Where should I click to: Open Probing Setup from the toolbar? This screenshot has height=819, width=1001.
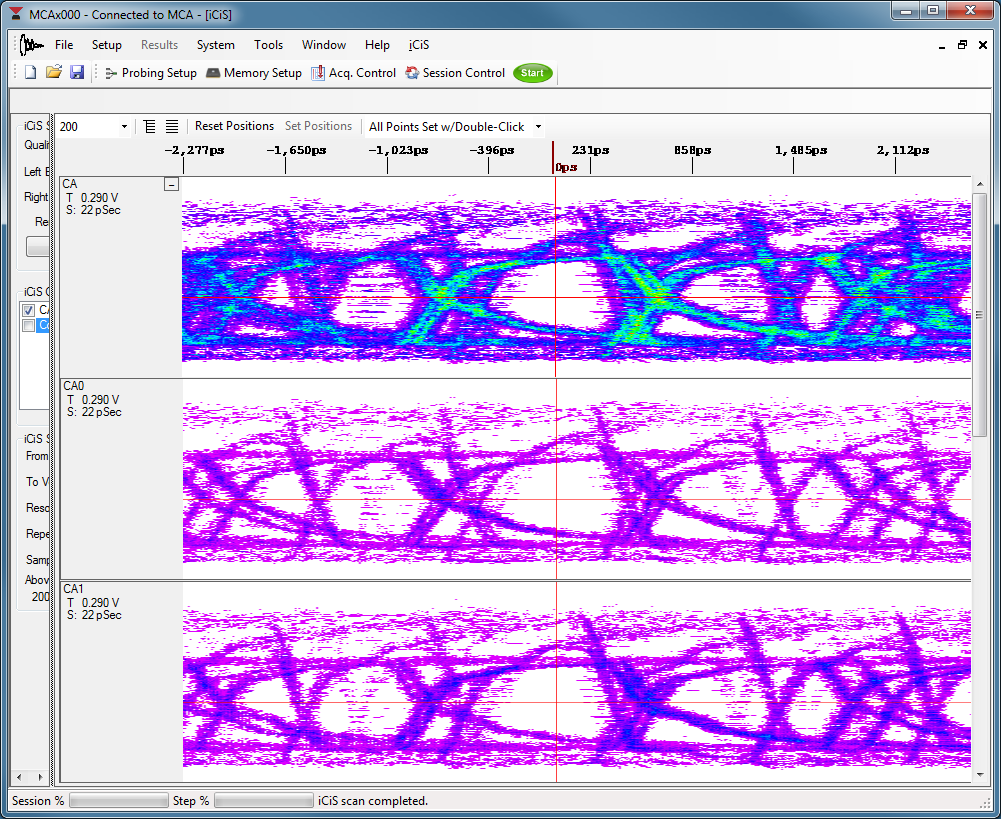click(151, 73)
